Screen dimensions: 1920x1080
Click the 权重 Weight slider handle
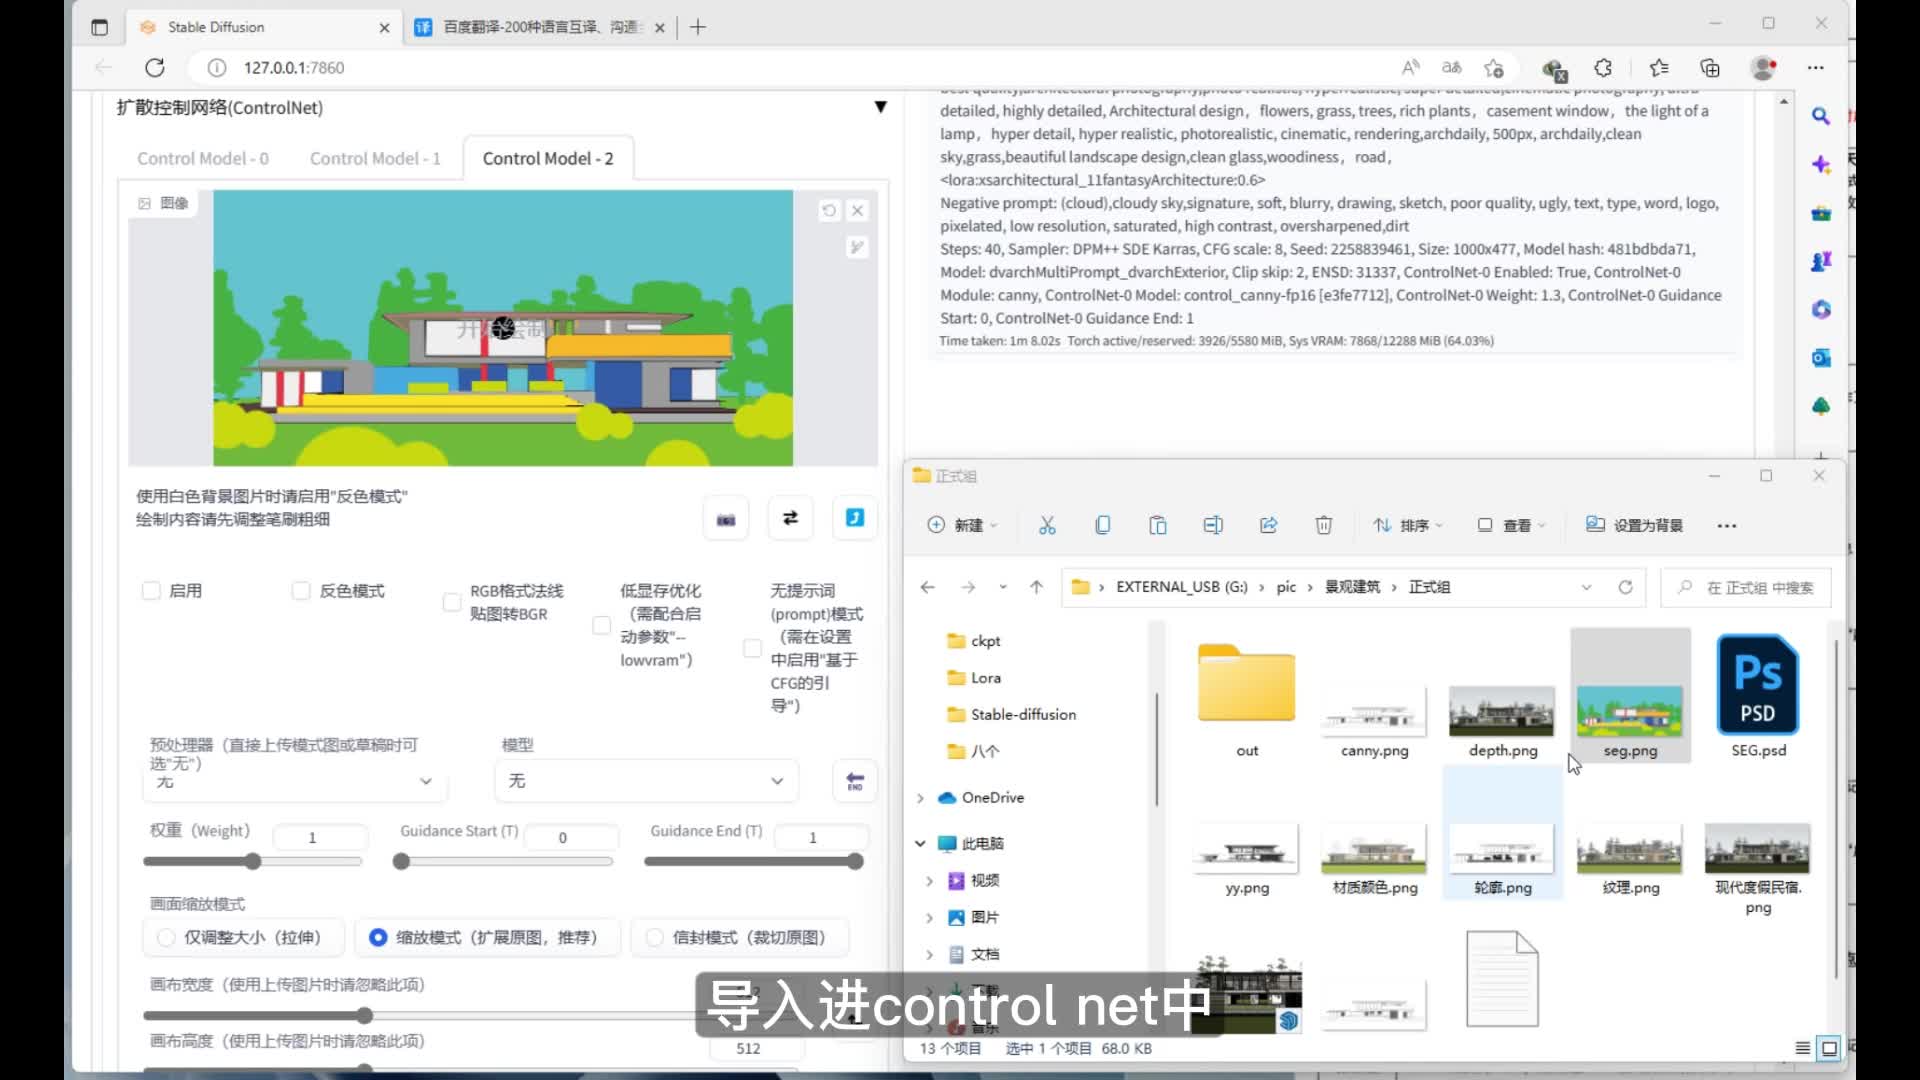(x=253, y=862)
